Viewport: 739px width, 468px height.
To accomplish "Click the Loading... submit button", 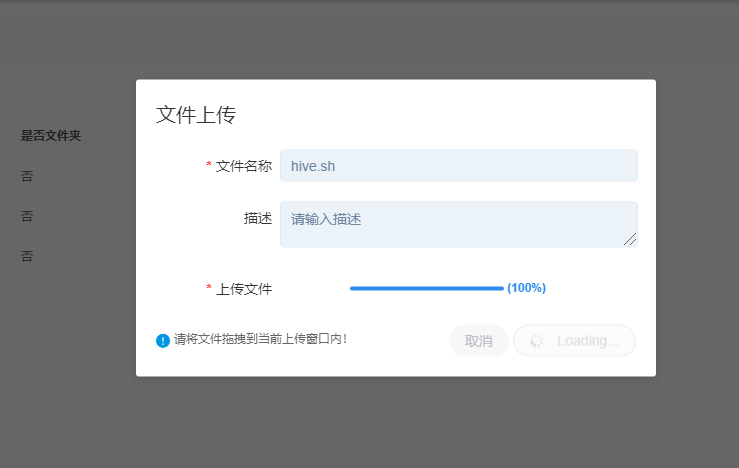I will (574, 340).
